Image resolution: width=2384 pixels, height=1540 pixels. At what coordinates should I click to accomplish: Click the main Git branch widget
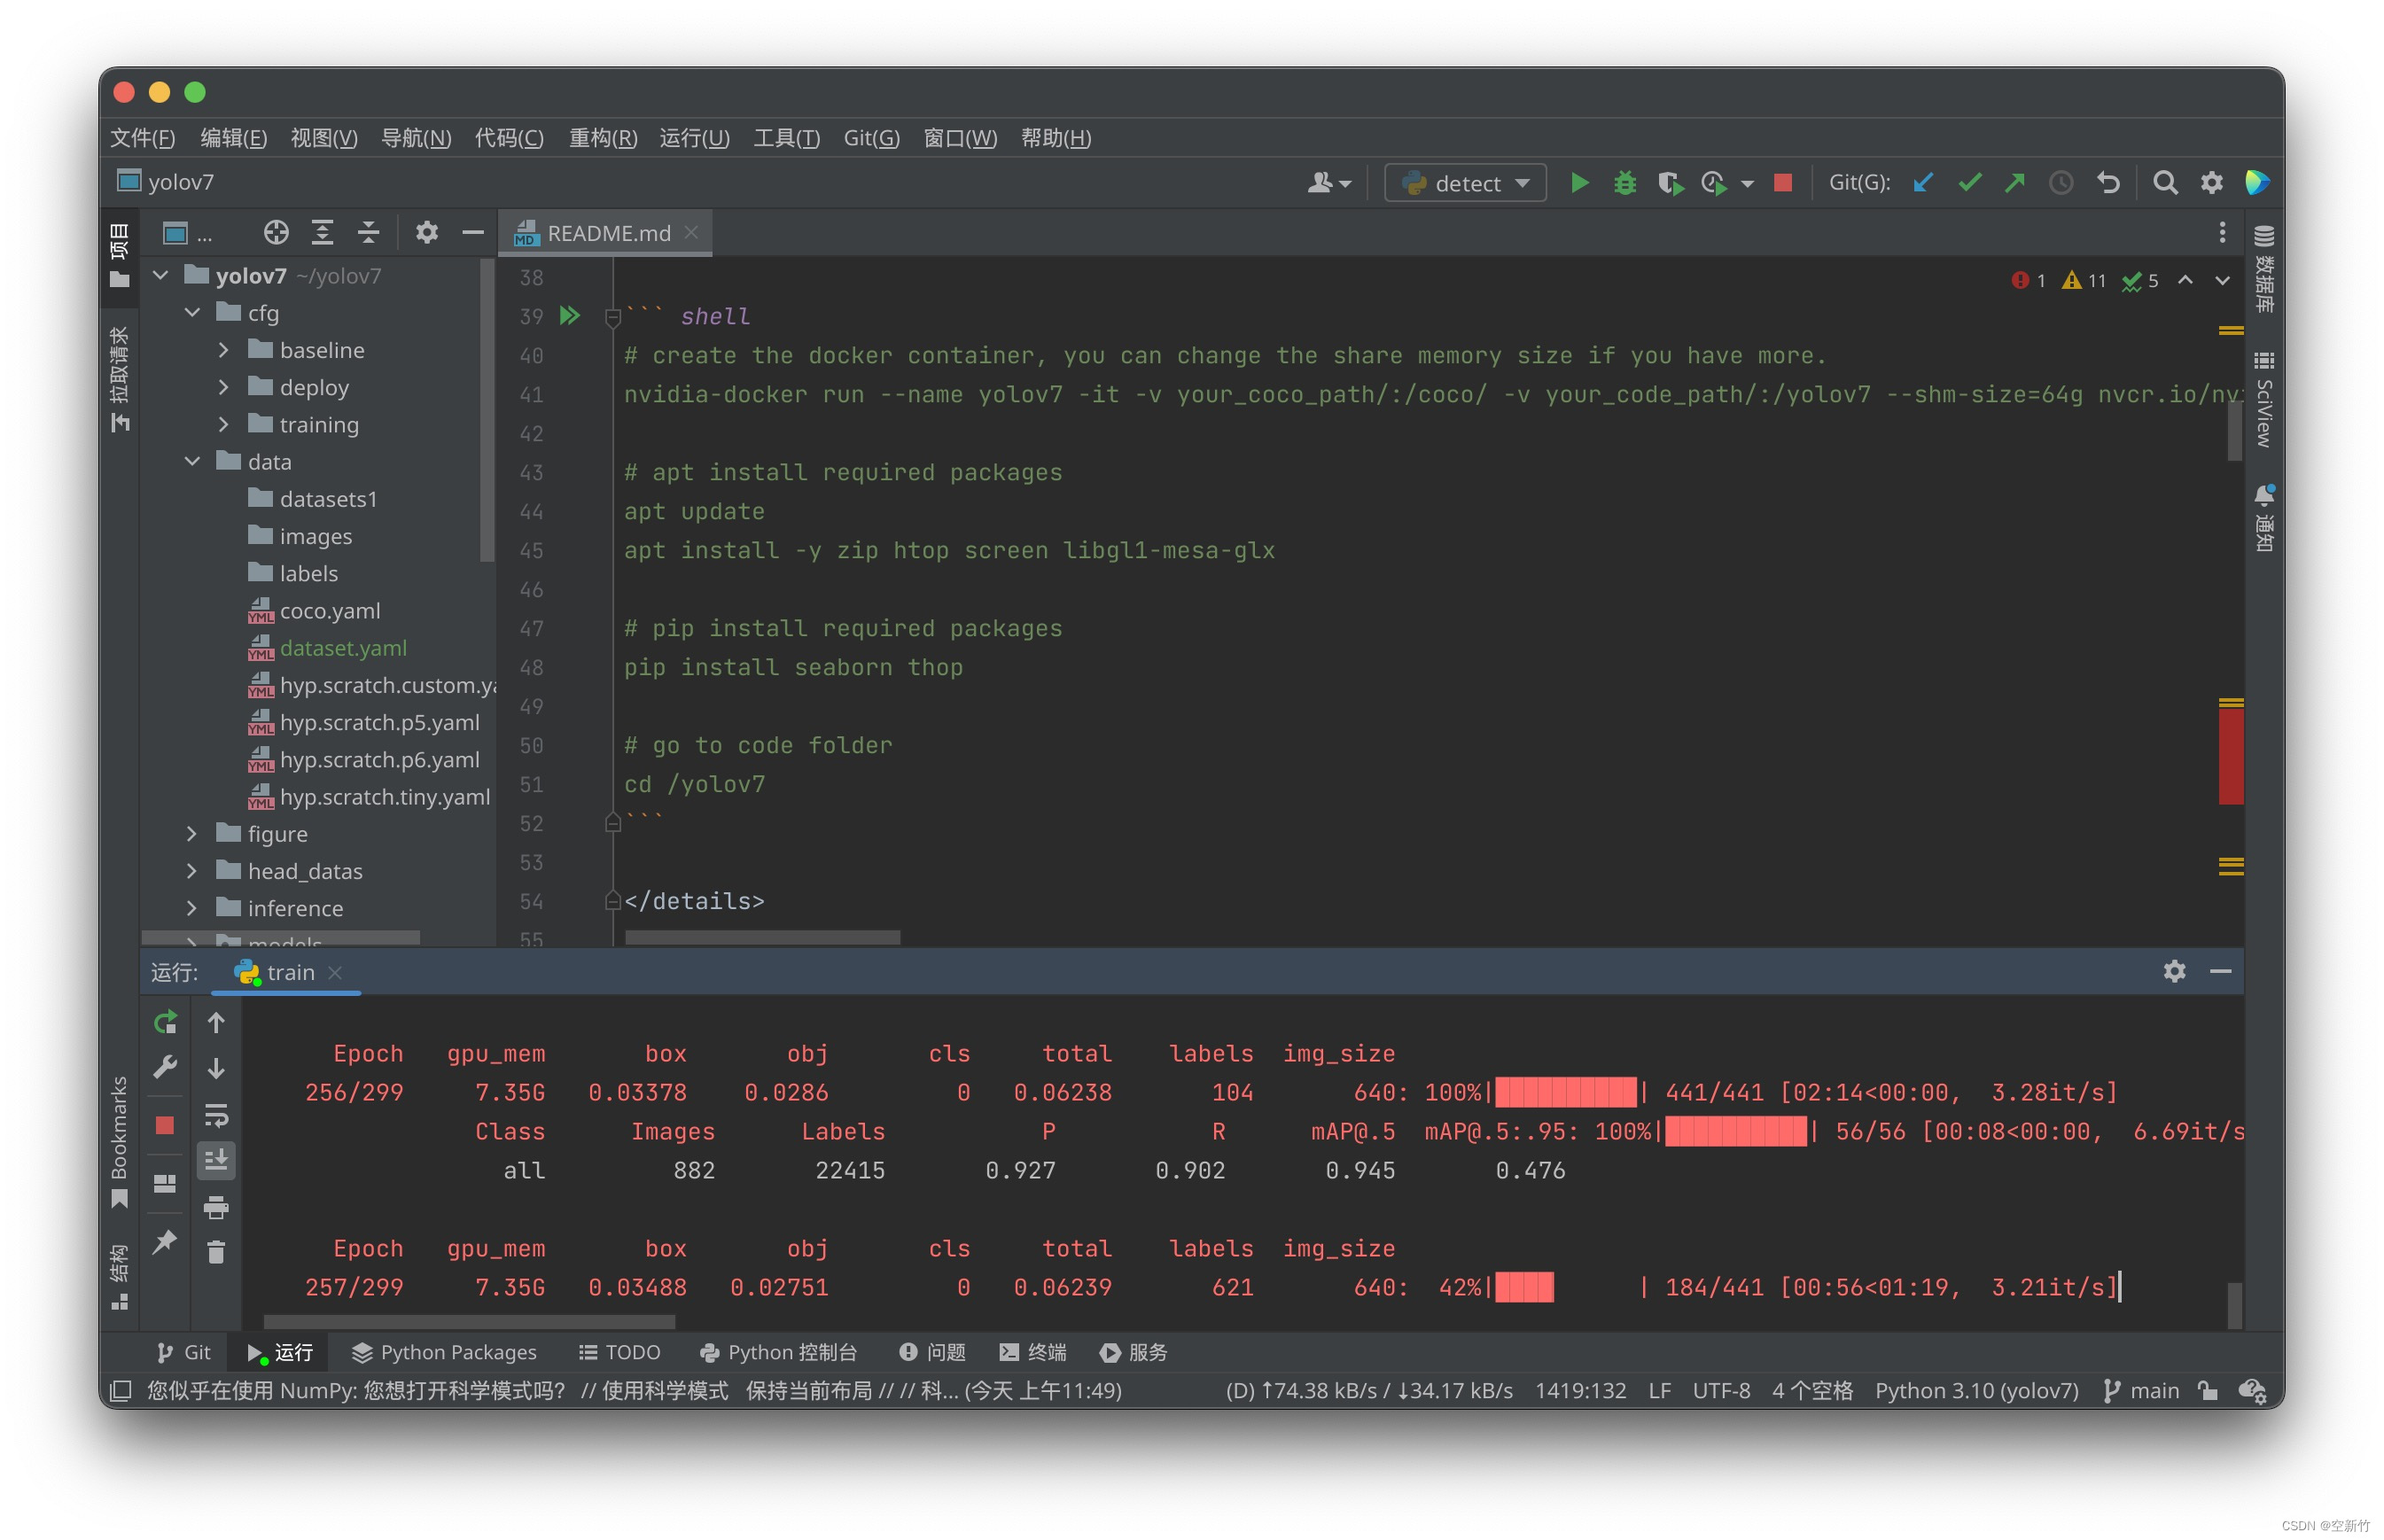click(2141, 1390)
